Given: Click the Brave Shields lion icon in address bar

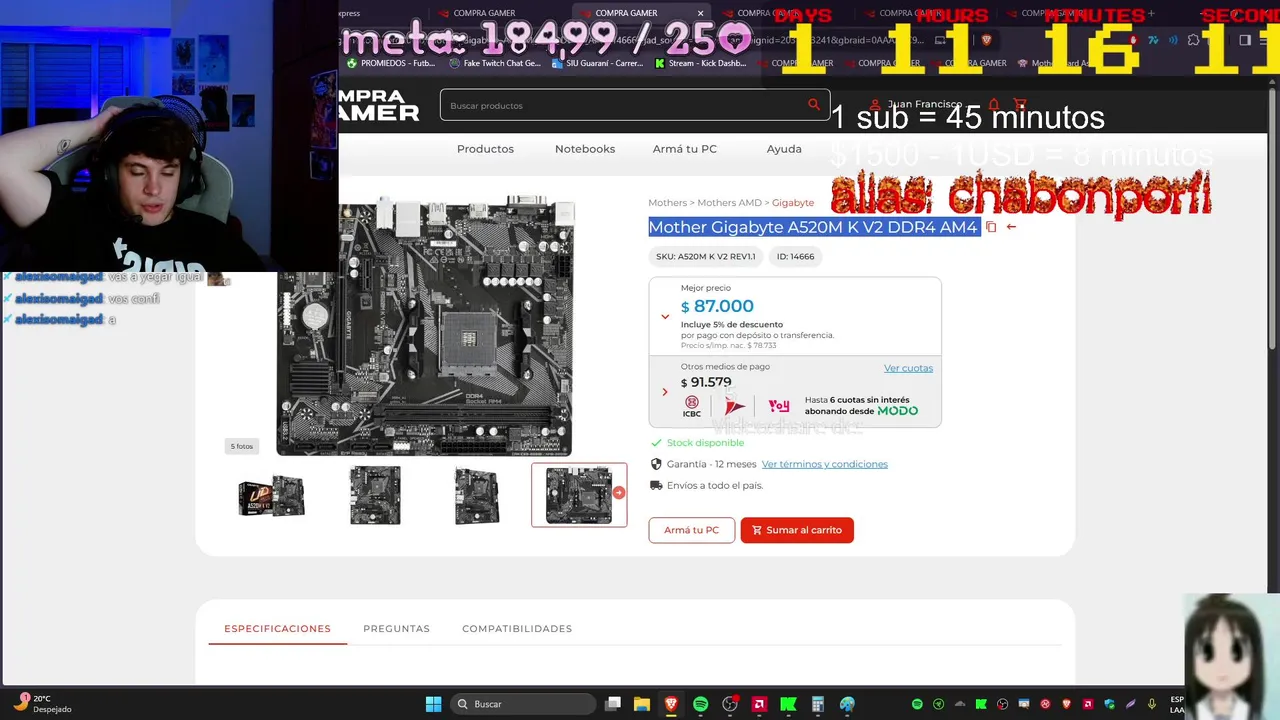Looking at the screenshot, I should (986, 40).
